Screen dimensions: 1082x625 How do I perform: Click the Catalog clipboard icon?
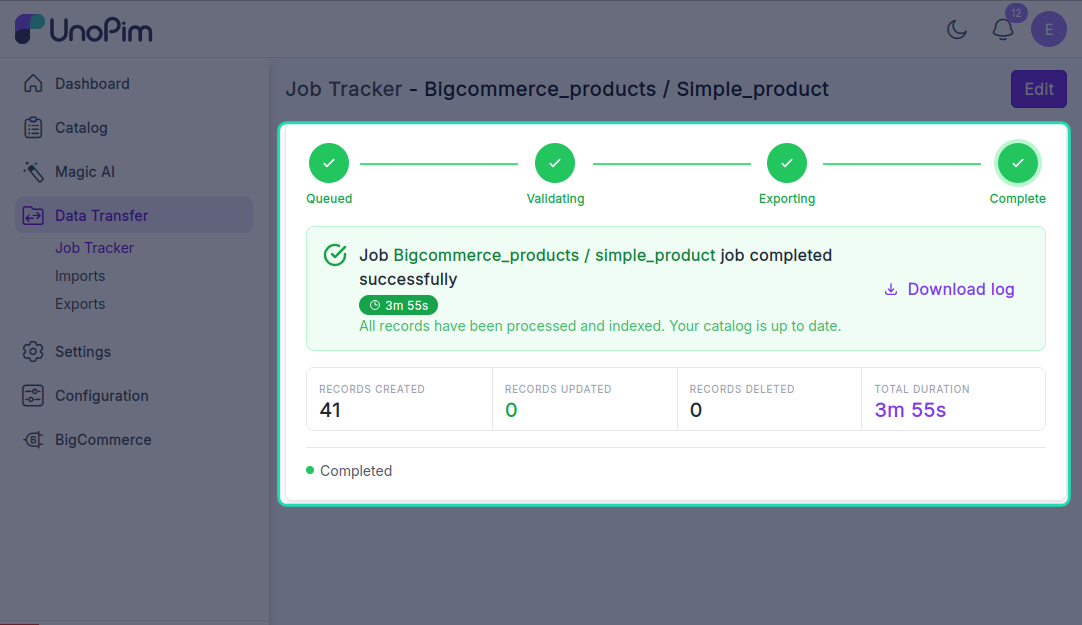(33, 128)
